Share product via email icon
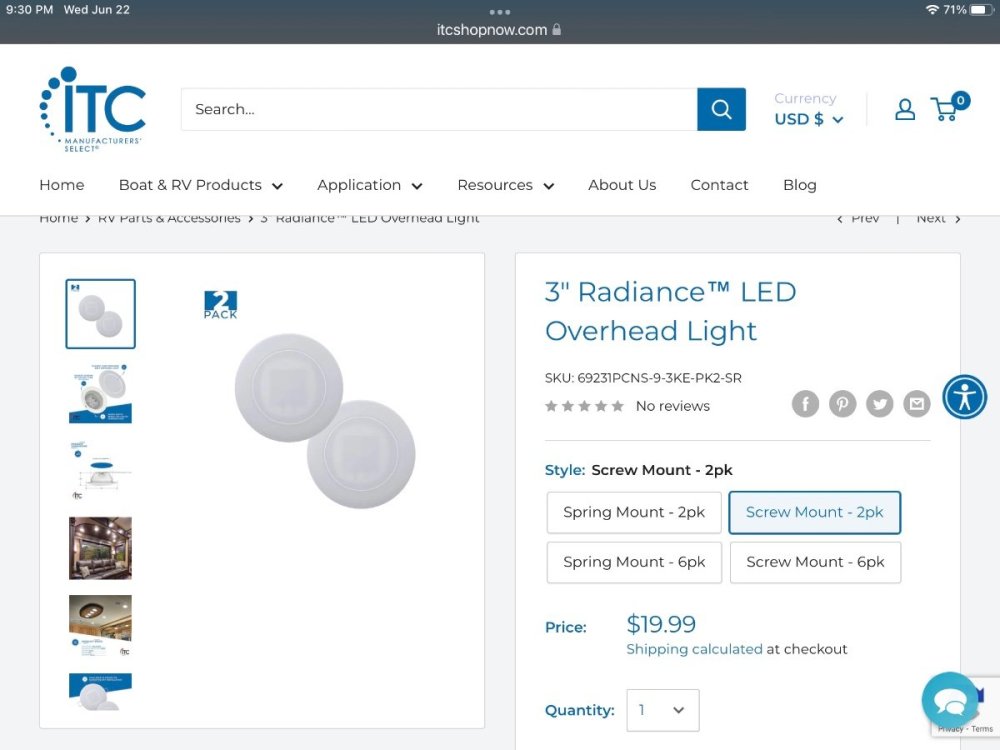1000x750 pixels. coord(916,404)
